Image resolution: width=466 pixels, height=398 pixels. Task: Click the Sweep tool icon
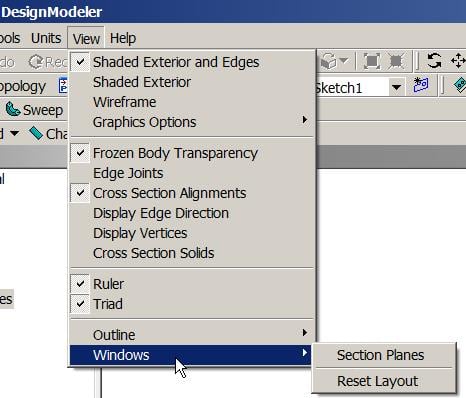point(13,110)
